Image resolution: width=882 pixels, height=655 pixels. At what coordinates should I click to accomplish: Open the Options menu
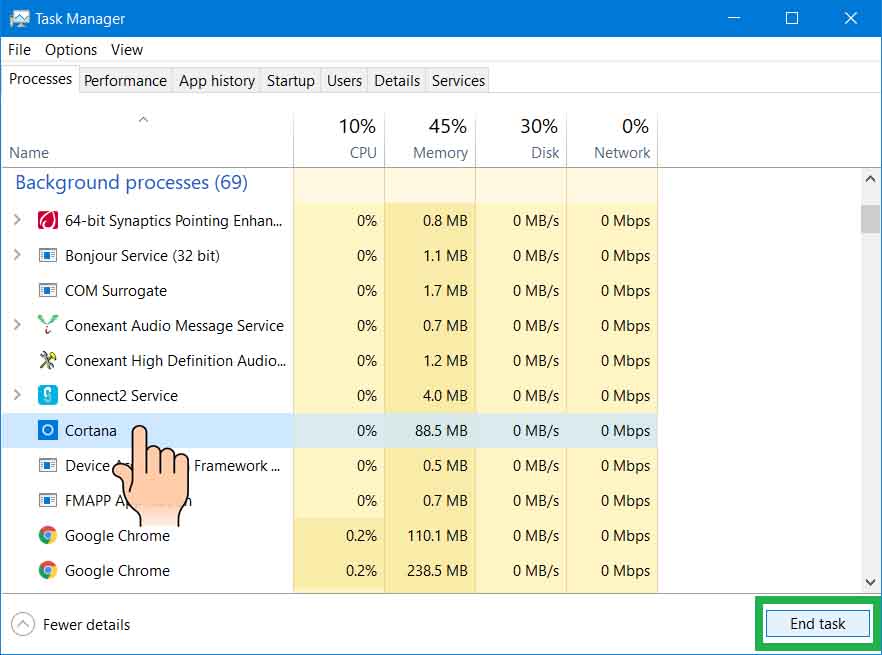(71, 50)
